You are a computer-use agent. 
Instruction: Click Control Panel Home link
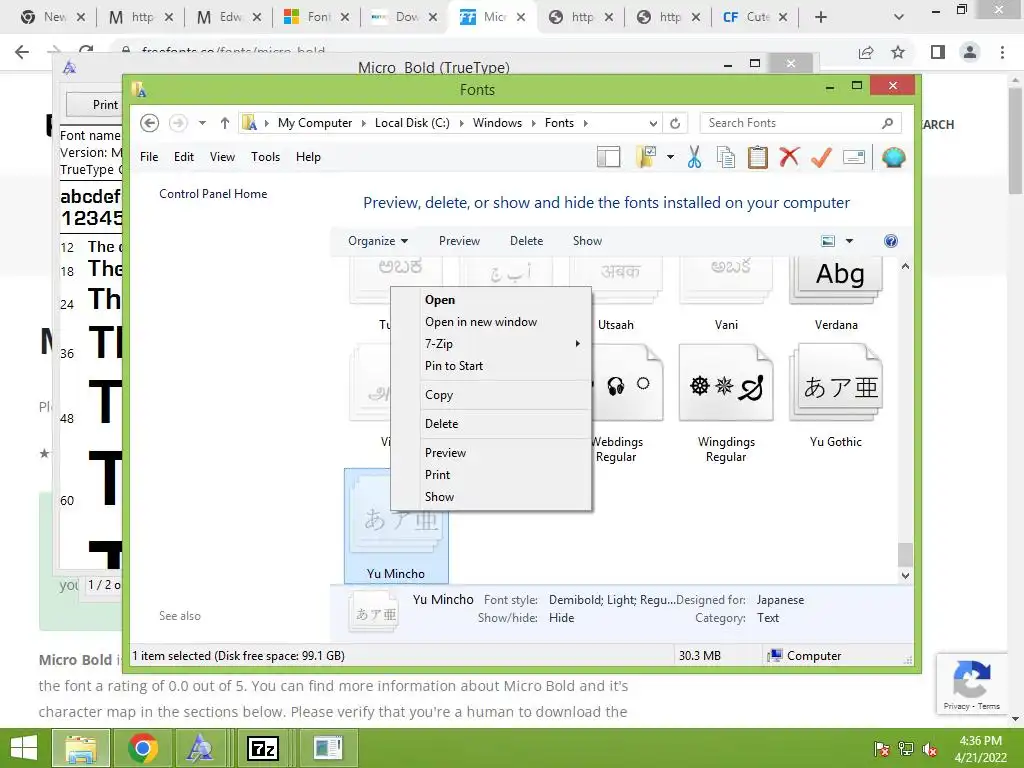click(x=213, y=194)
